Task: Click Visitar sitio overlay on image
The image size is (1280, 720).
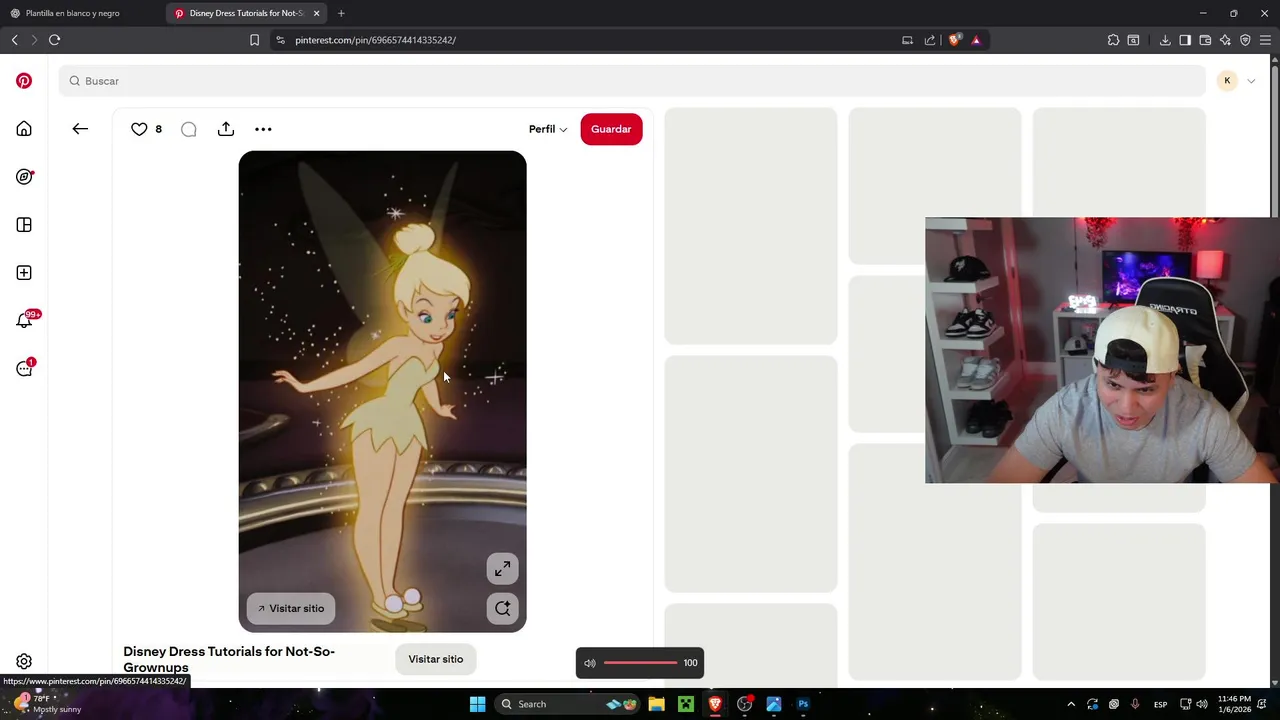Action: tap(291, 608)
